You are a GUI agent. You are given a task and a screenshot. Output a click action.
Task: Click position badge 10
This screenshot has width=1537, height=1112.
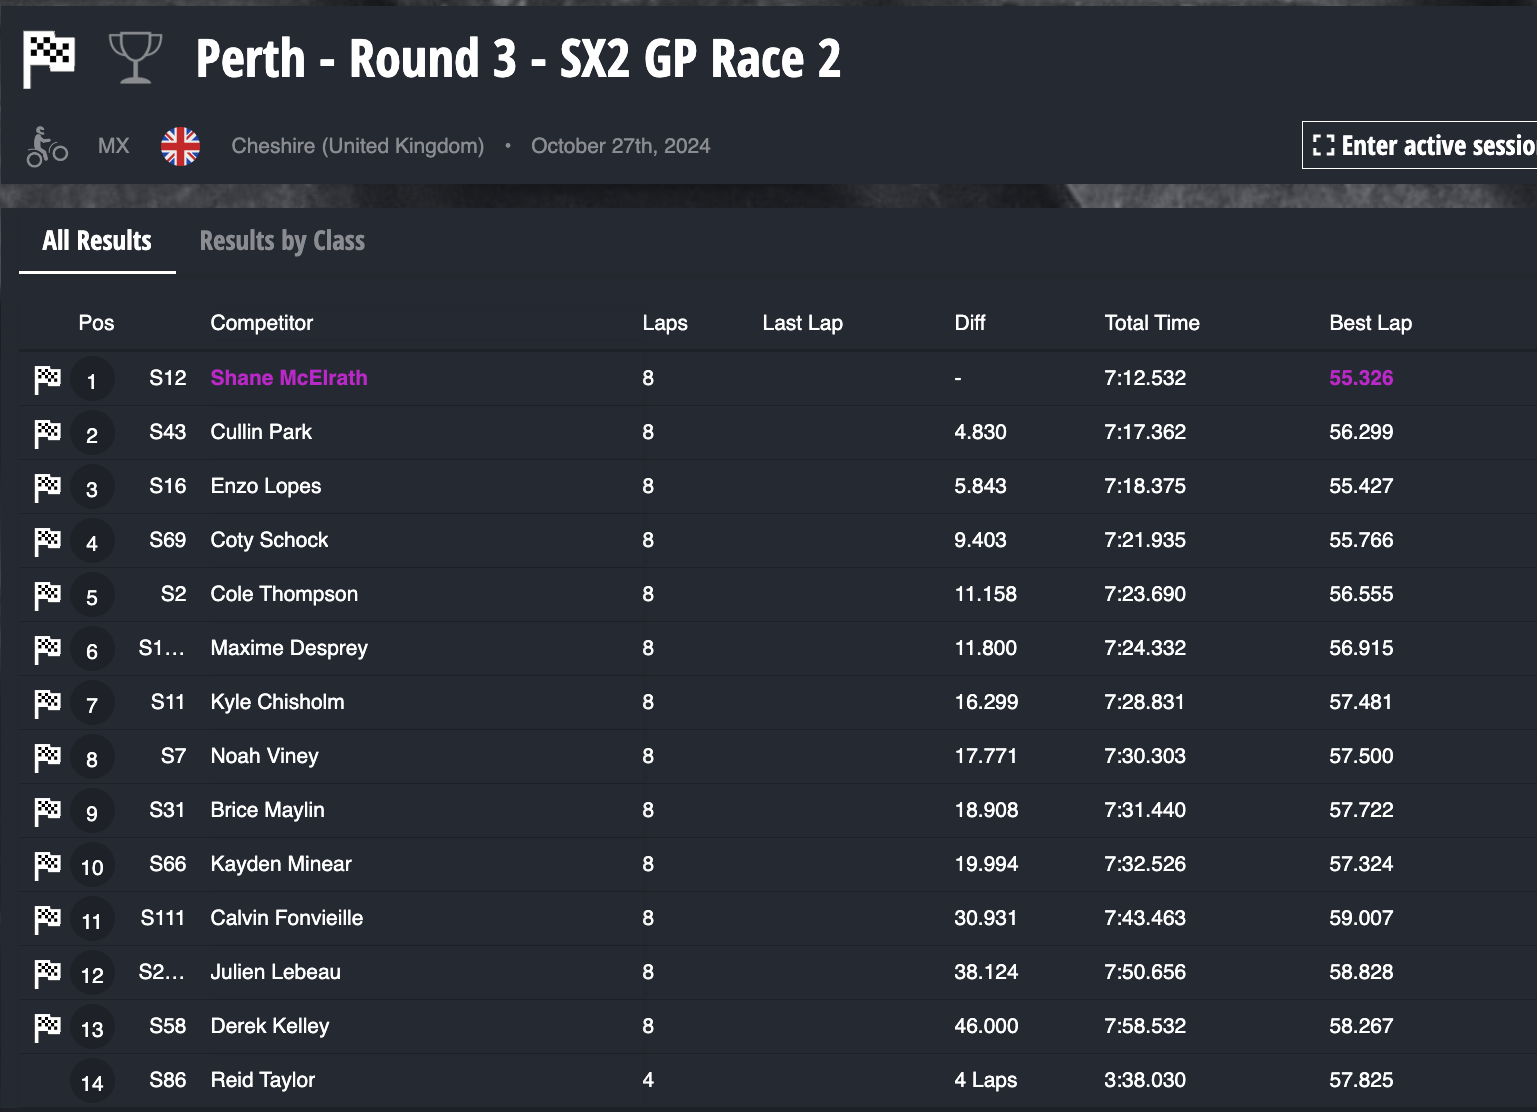tap(92, 866)
